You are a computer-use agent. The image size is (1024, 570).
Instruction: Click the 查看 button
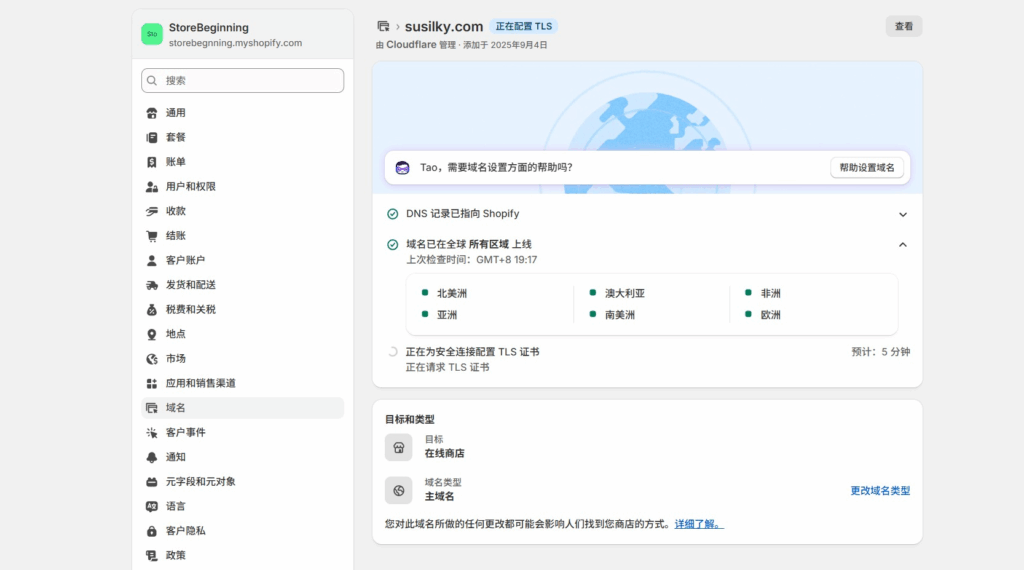pyautogui.click(x=903, y=27)
